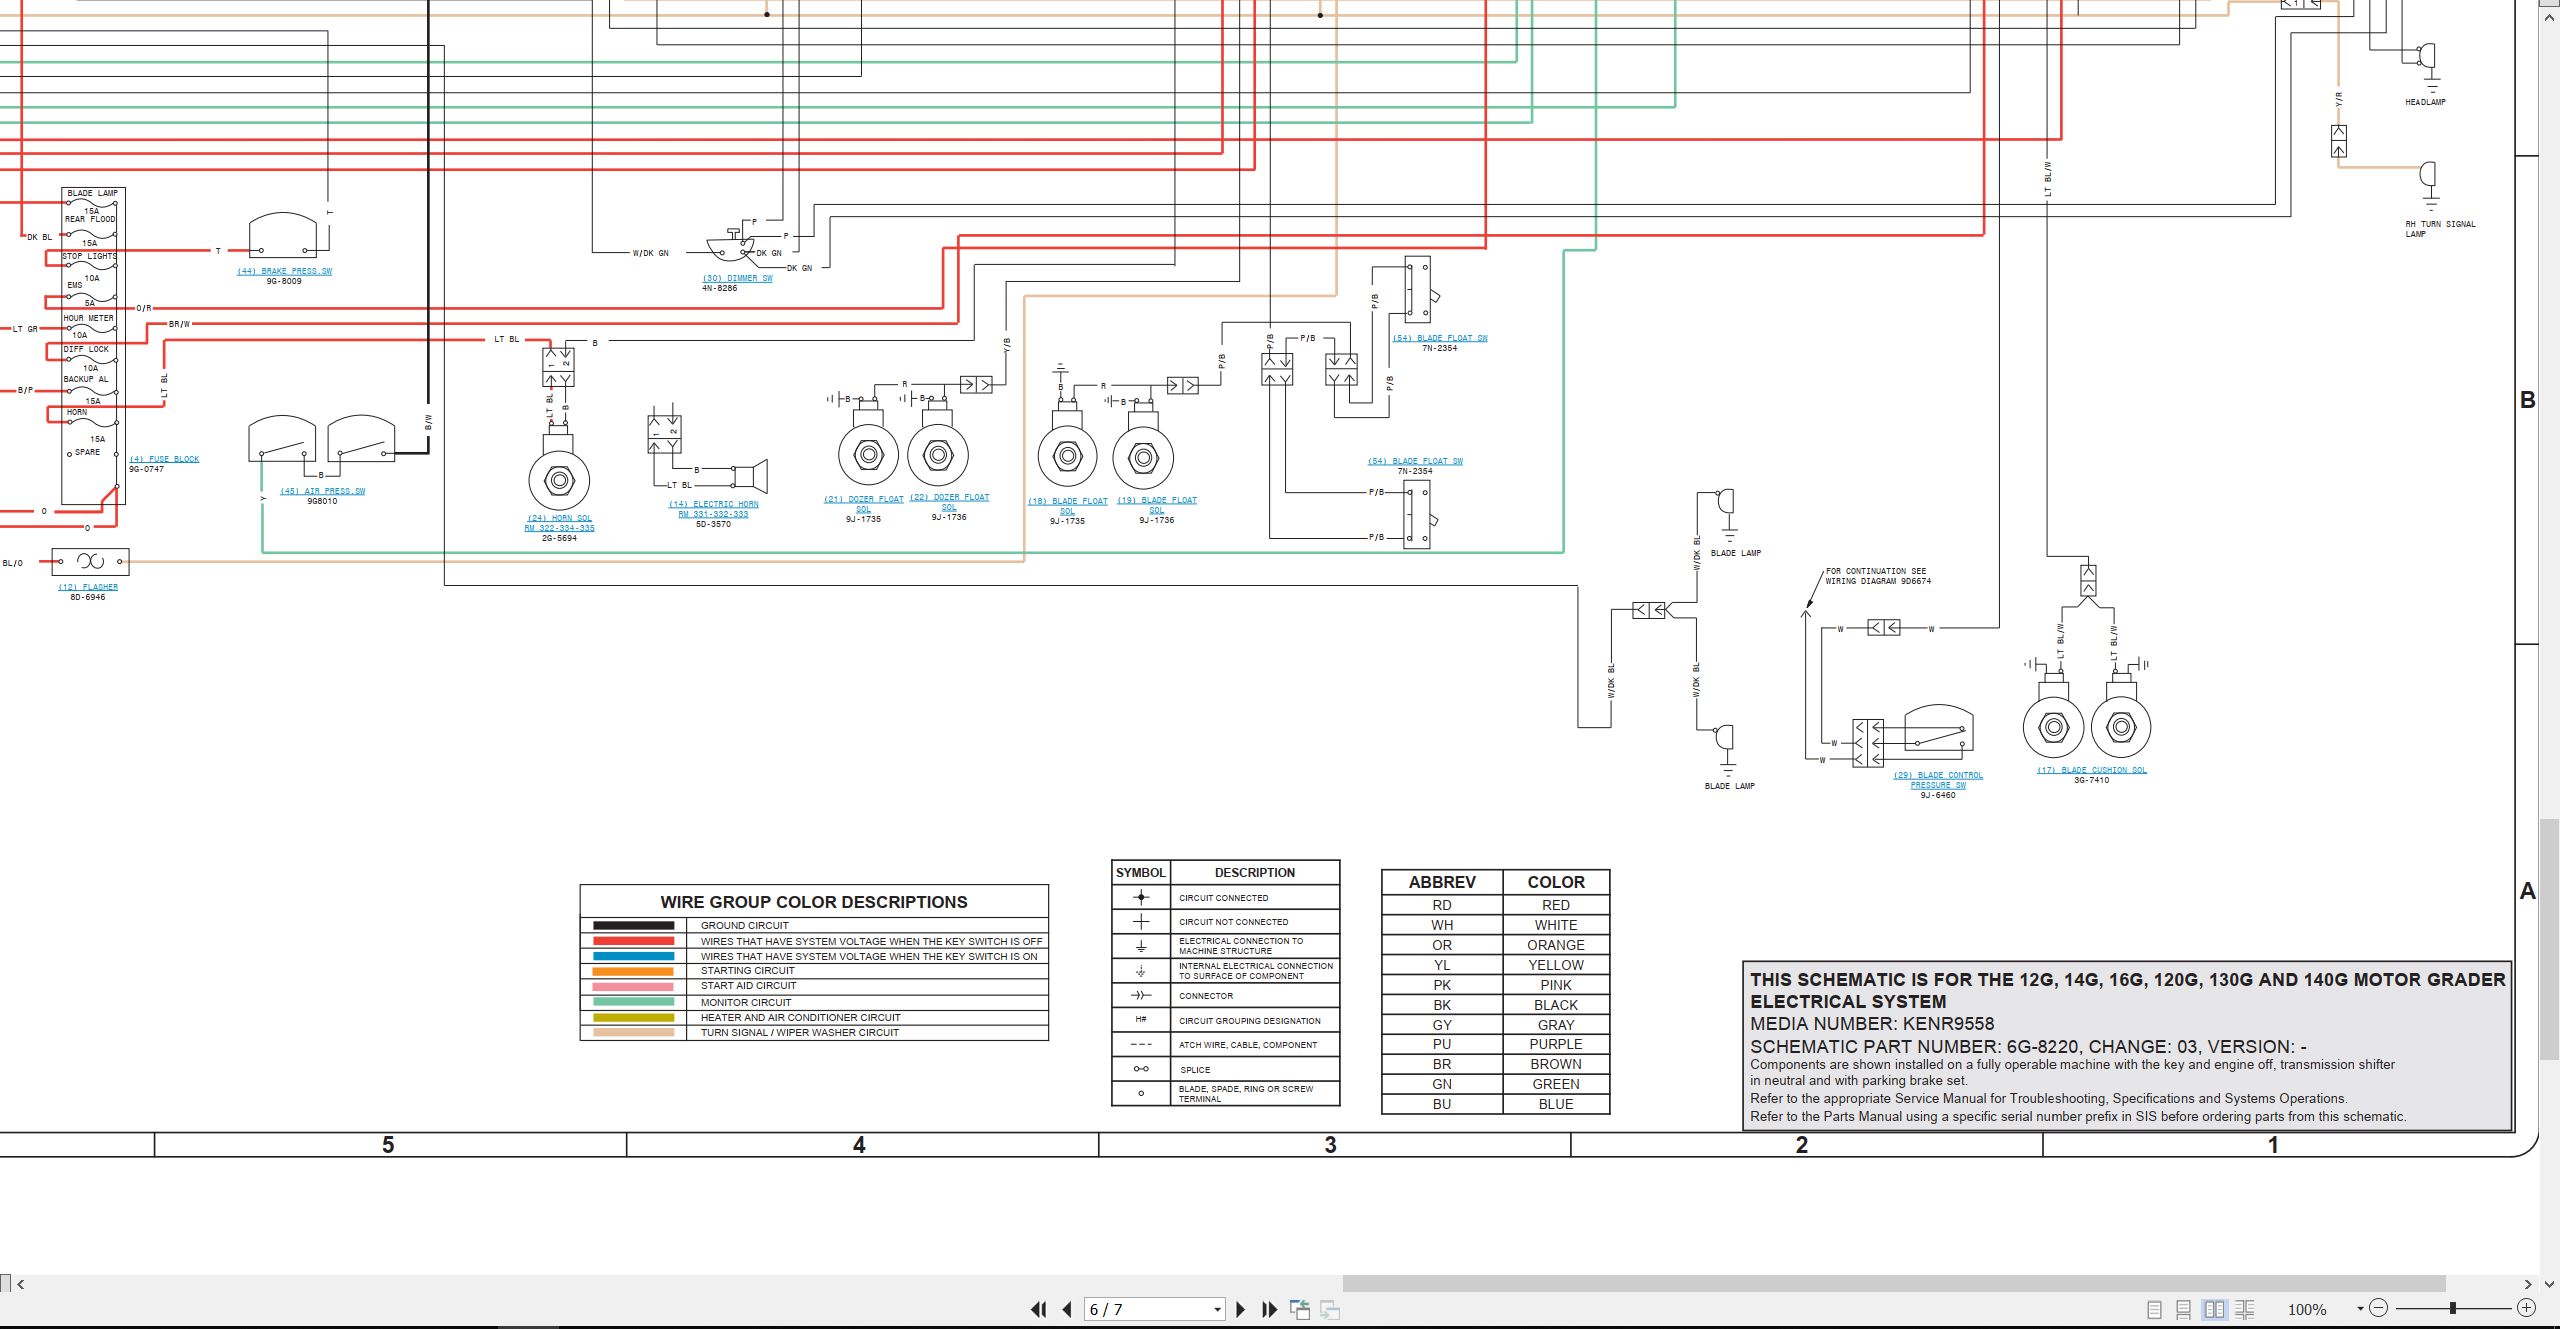This screenshot has height=1329, width=2560.
Task: Open the (12) FLASHER link
Action: coord(88,587)
